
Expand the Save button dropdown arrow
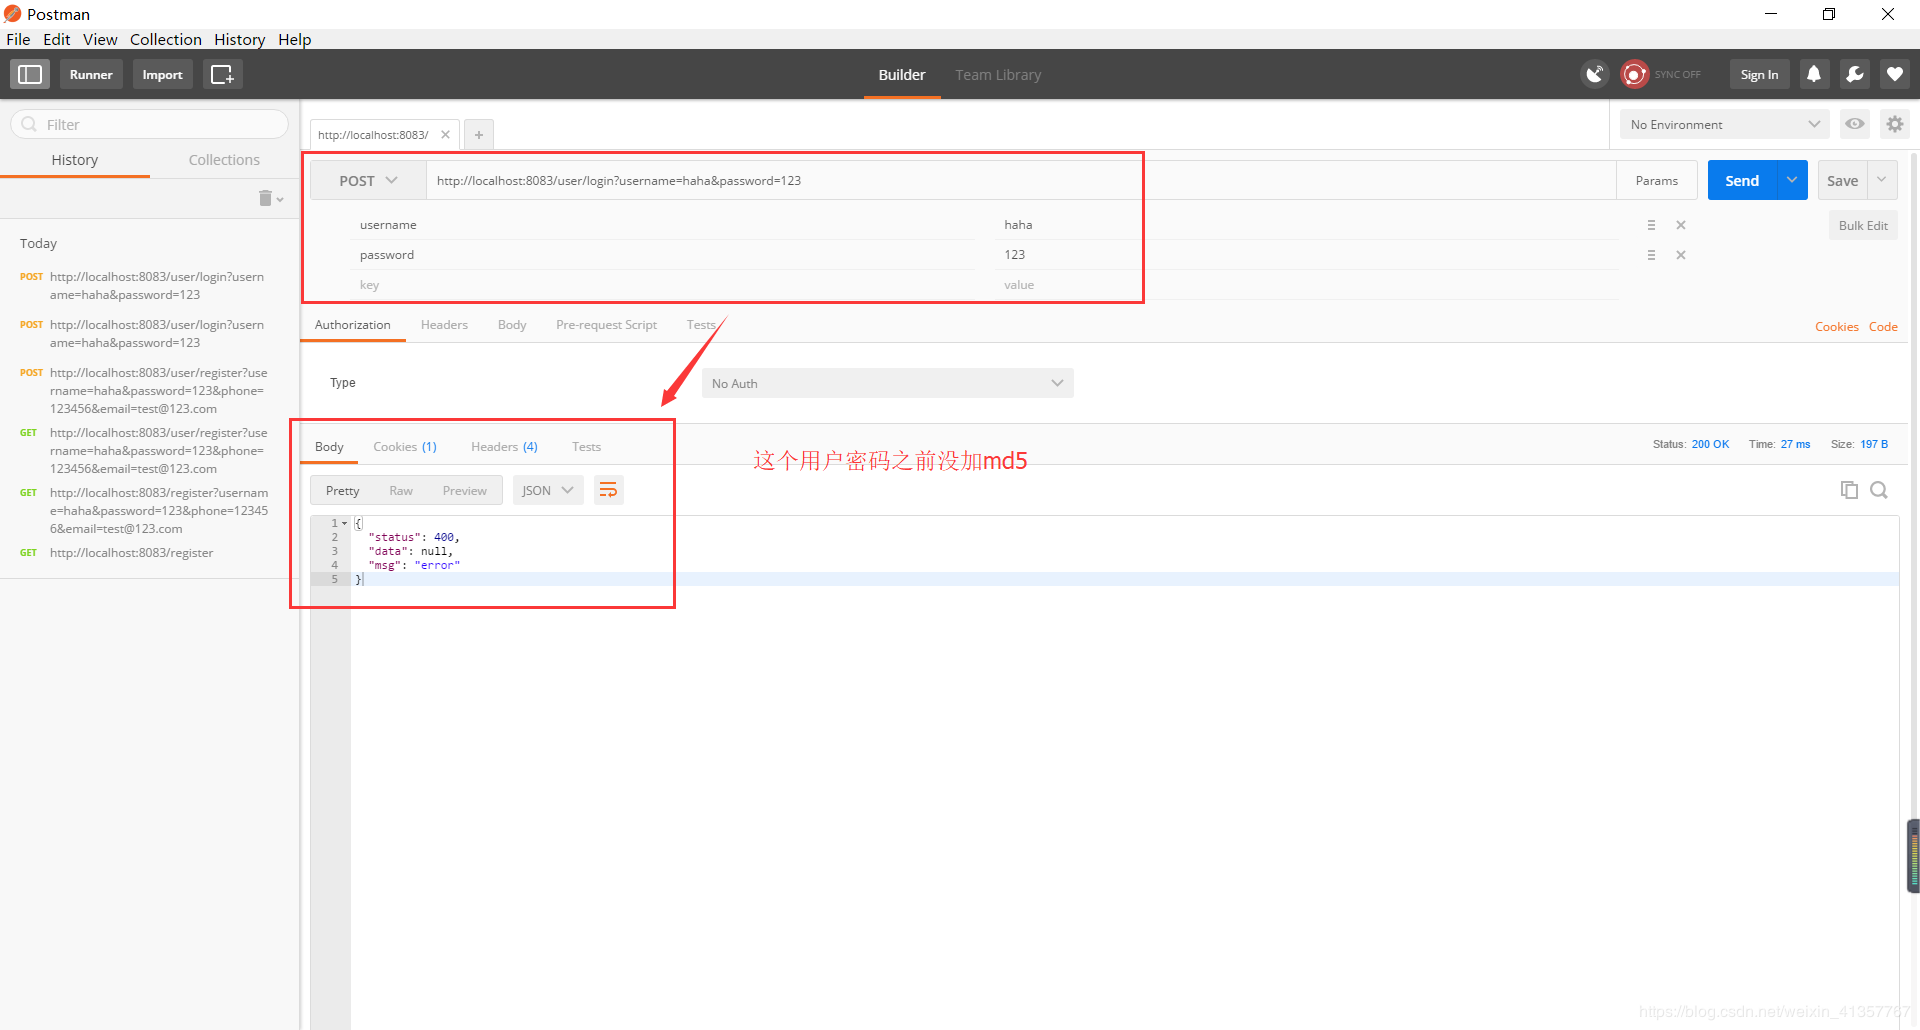[x=1882, y=180]
